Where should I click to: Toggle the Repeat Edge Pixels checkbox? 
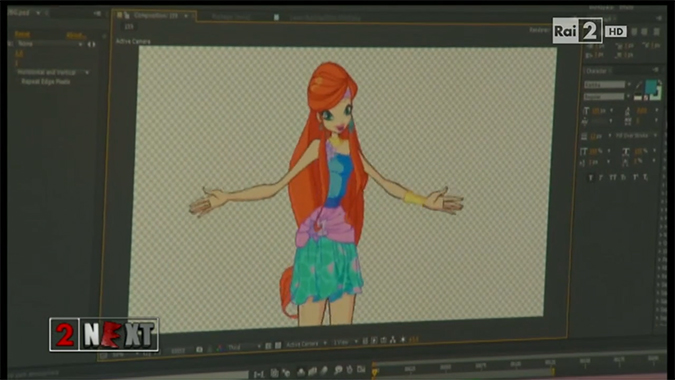tap(18, 81)
